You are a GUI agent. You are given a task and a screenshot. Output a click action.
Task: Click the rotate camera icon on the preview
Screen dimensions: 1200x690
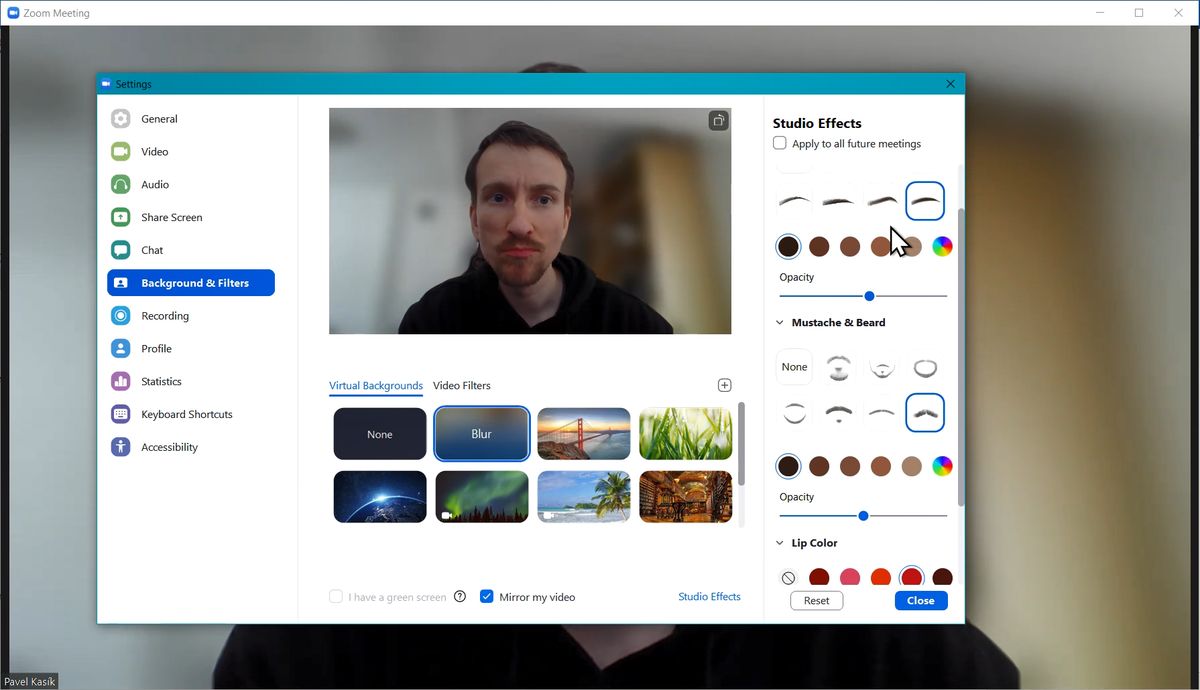(x=718, y=121)
